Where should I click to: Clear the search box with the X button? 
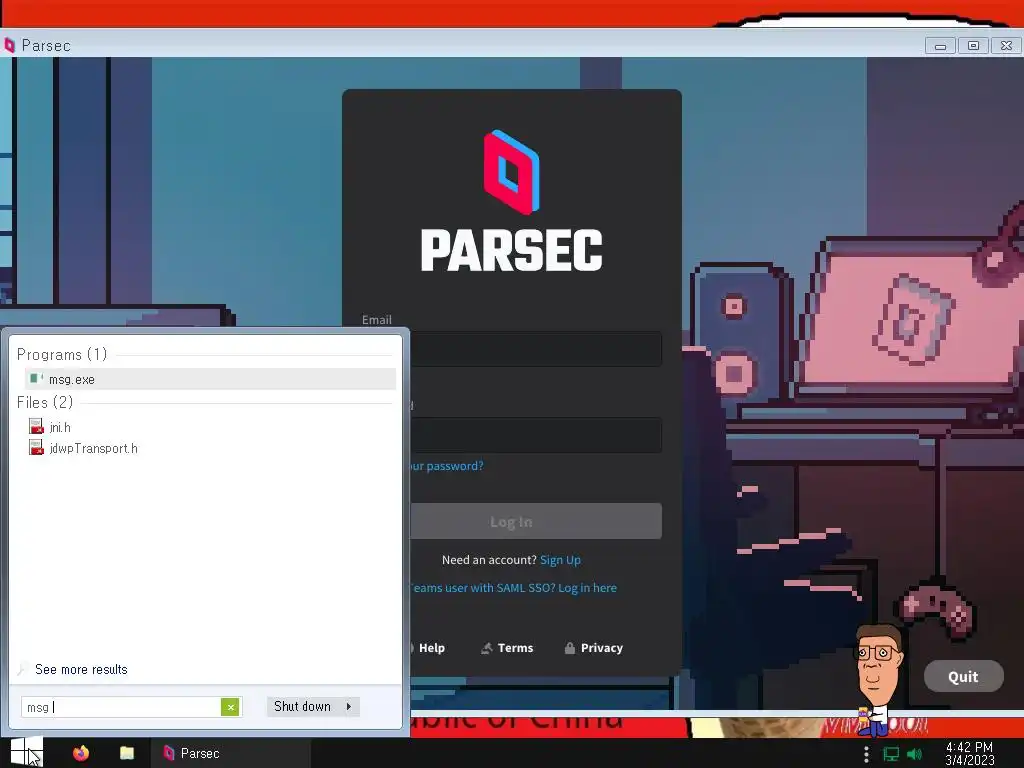(230, 707)
